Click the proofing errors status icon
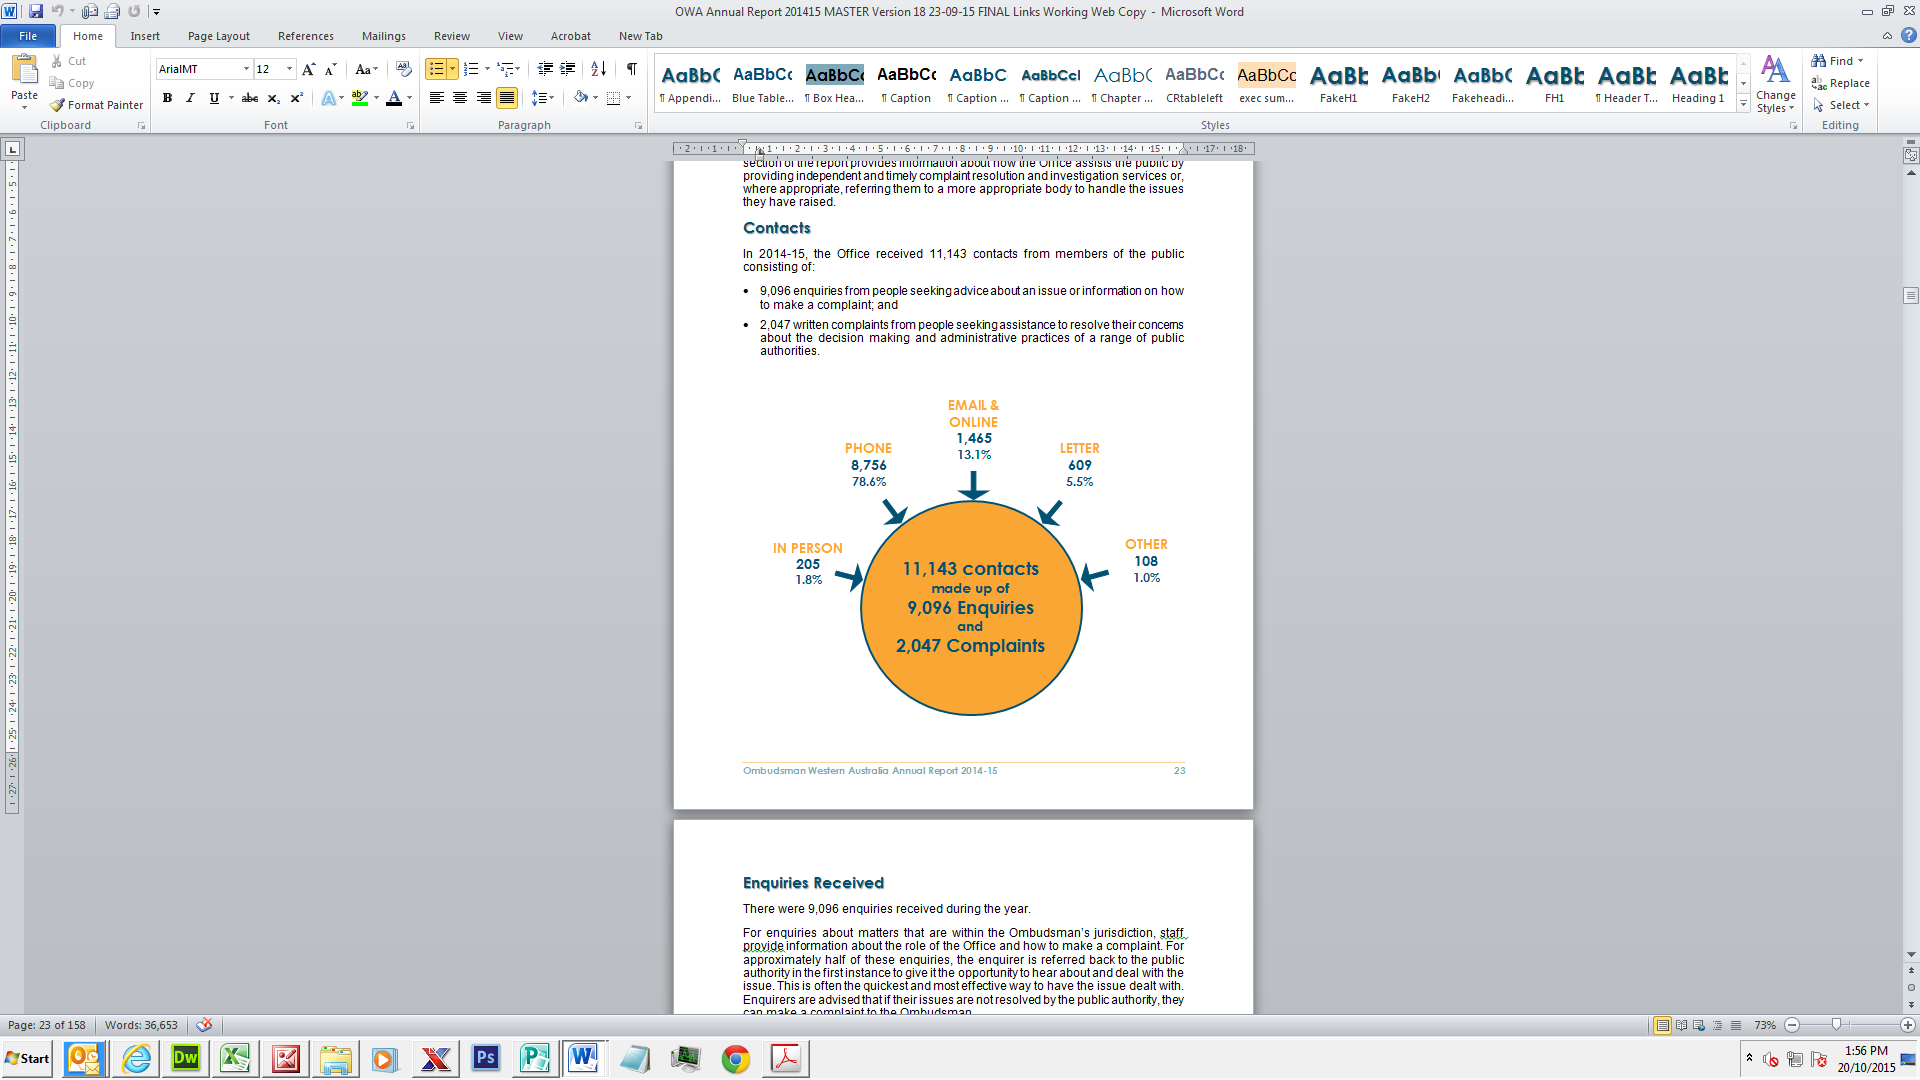This screenshot has height=1080, width=1920. click(x=204, y=1025)
